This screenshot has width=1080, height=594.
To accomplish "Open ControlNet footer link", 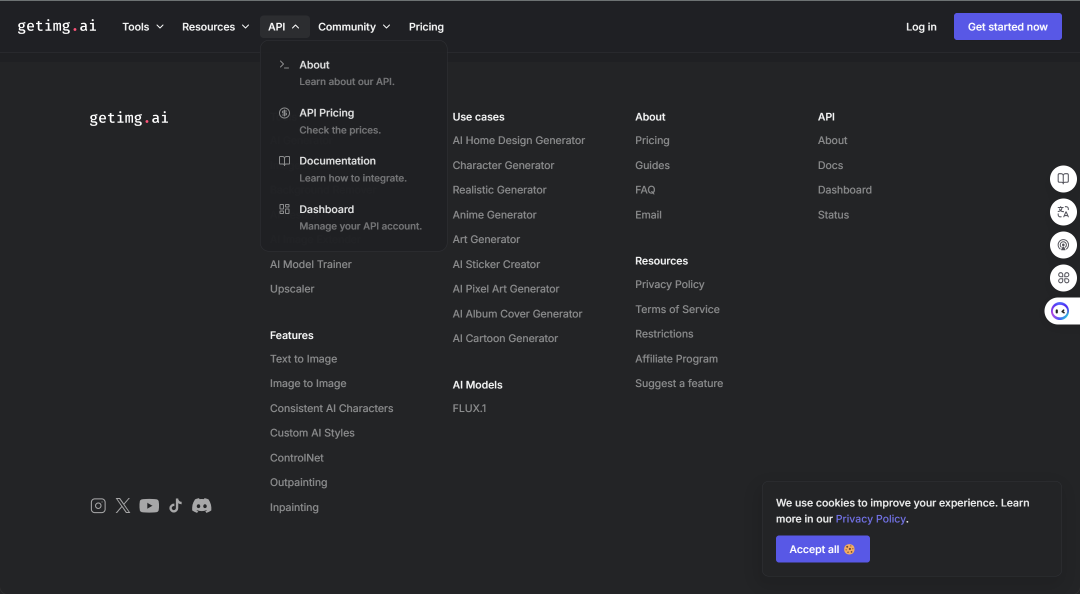I will coord(297,458).
